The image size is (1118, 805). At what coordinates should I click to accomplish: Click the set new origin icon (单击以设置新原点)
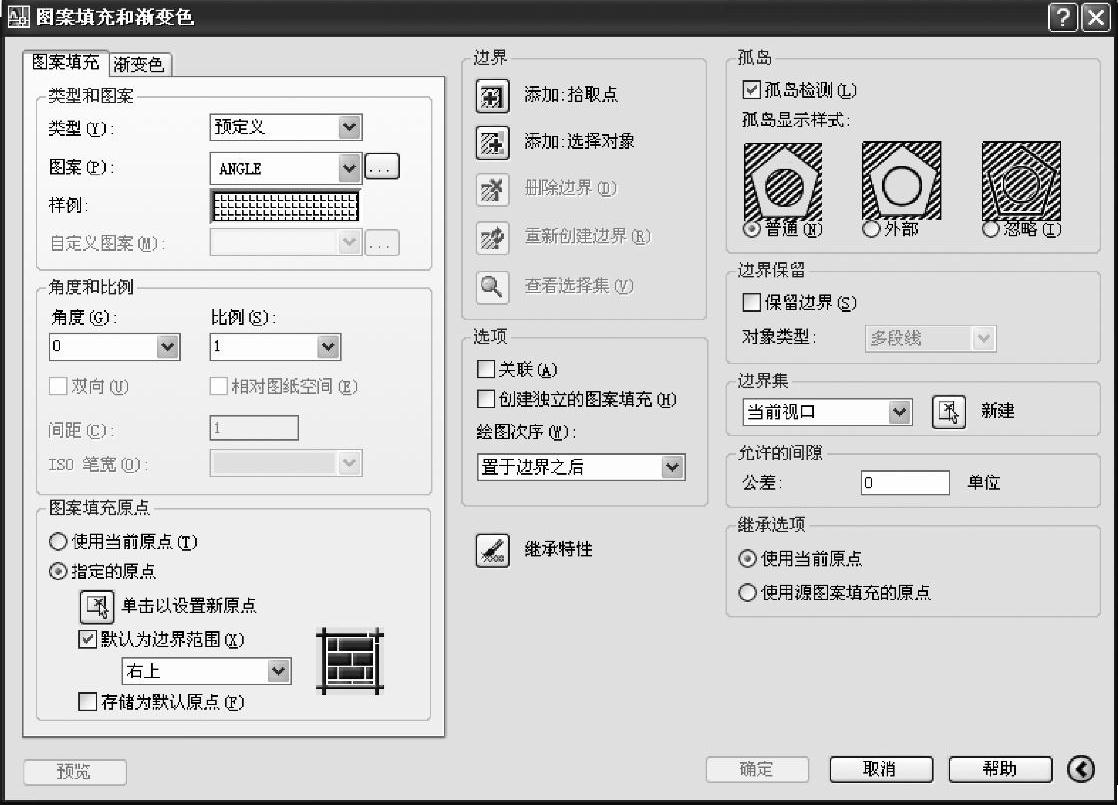click(x=96, y=607)
